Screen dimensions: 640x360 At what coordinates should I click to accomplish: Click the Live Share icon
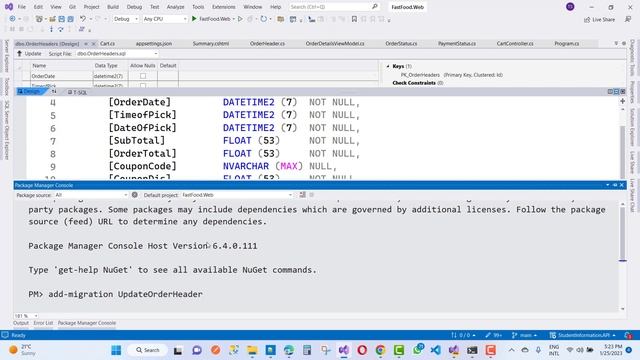pos(587,19)
